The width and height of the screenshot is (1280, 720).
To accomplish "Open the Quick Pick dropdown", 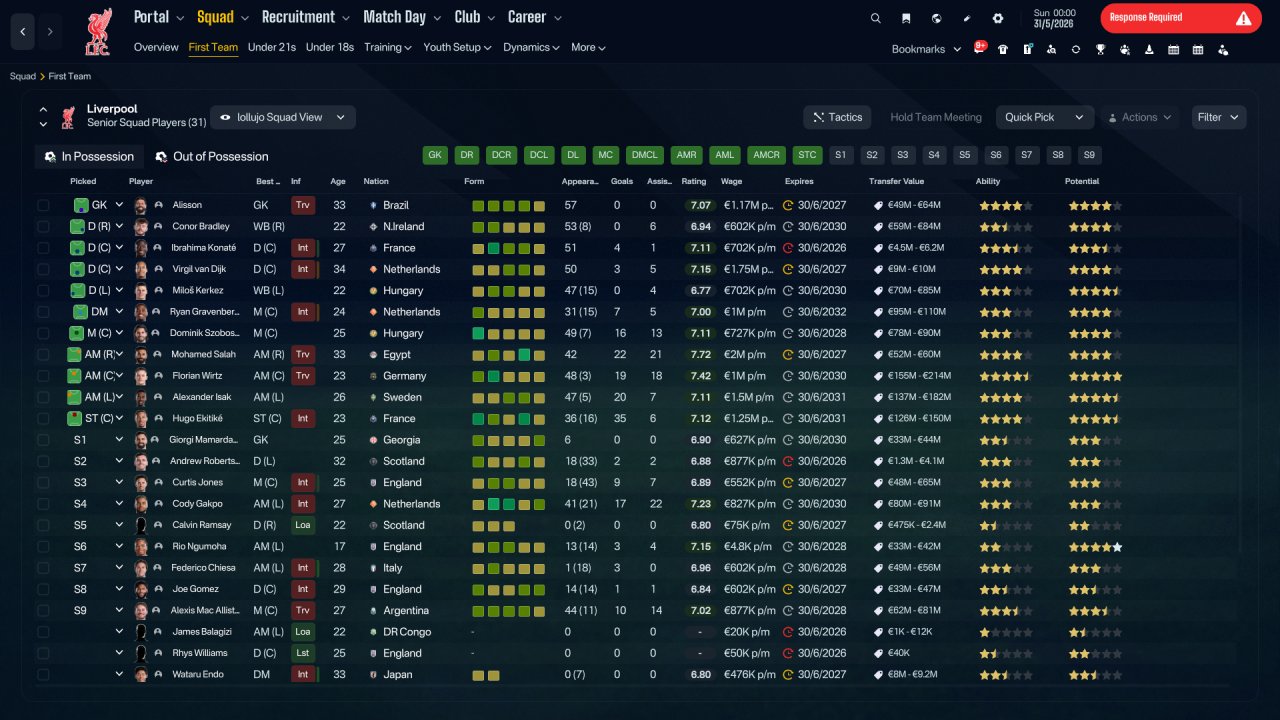I will tap(1044, 117).
